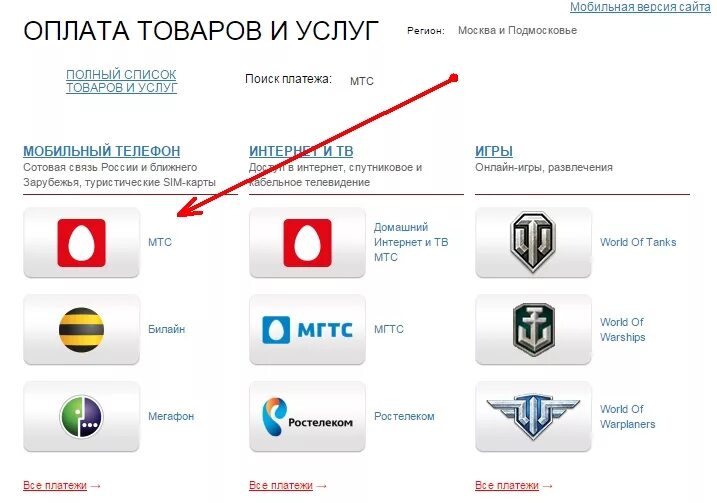Open the World Of Tanks emblem tile

533,242
